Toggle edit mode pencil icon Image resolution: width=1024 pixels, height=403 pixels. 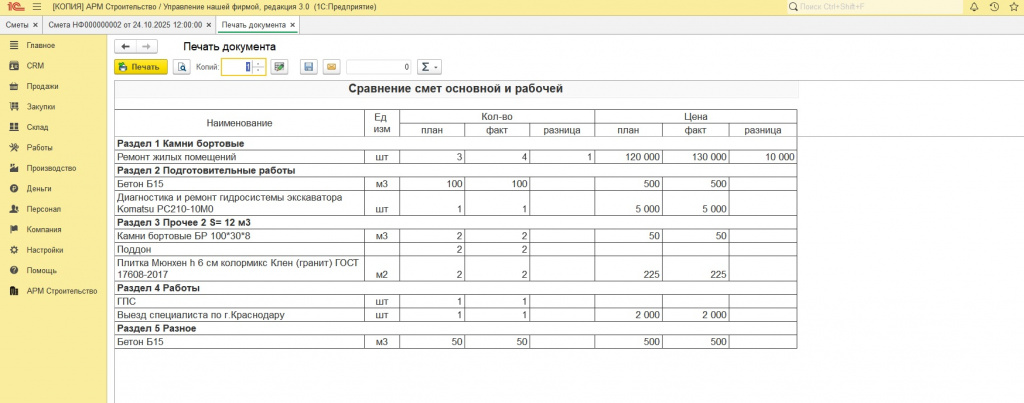click(x=280, y=67)
